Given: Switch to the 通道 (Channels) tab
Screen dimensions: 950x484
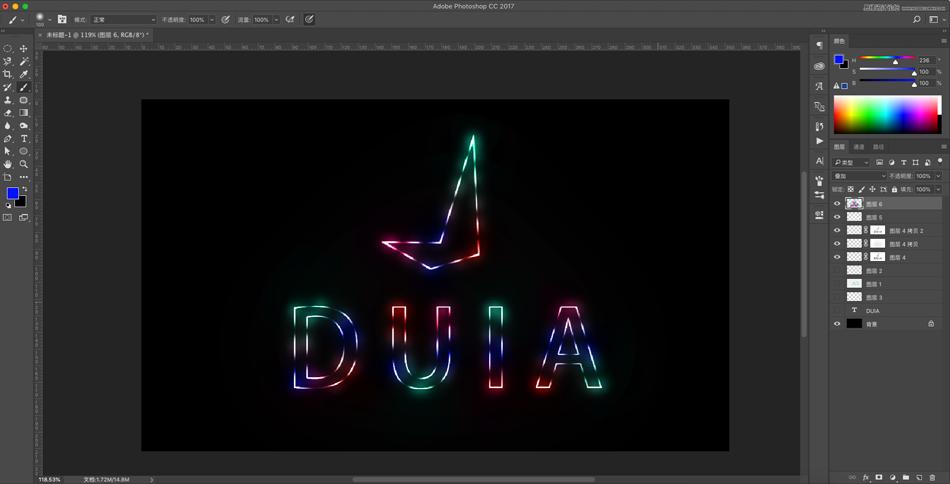Looking at the screenshot, I should (x=859, y=147).
